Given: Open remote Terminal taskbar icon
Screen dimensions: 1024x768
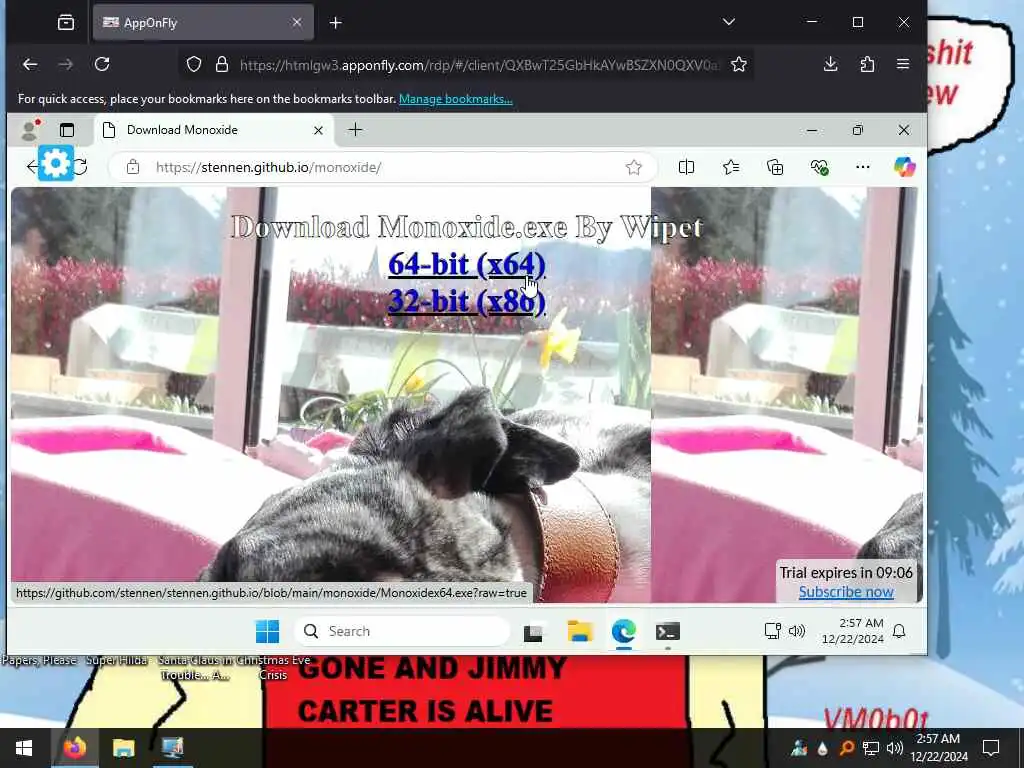Looking at the screenshot, I should (x=667, y=632).
